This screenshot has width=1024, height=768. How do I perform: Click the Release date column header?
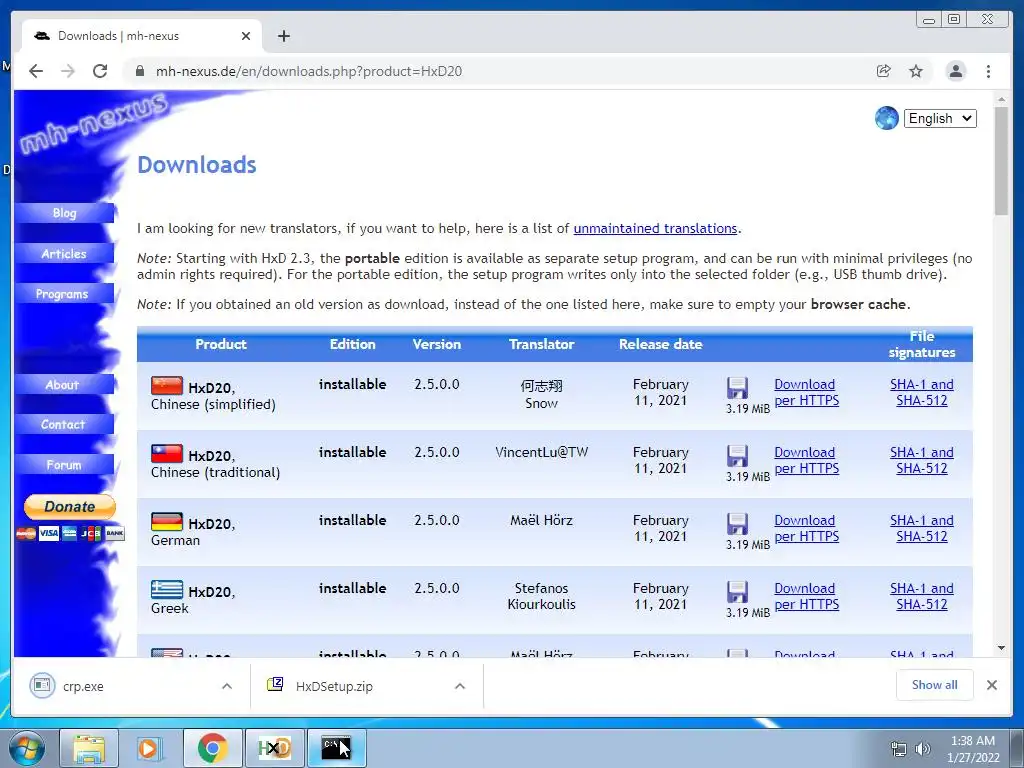[x=660, y=344]
